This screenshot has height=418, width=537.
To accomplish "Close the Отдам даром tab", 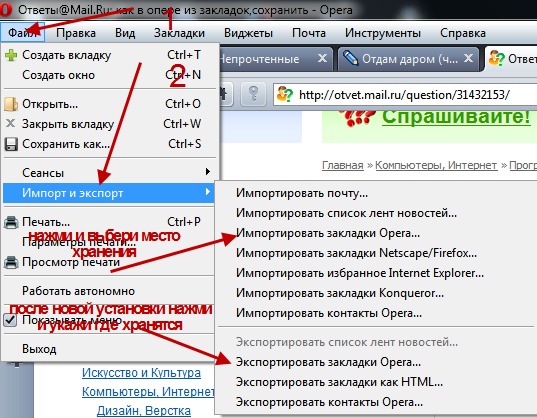I will click(468, 58).
